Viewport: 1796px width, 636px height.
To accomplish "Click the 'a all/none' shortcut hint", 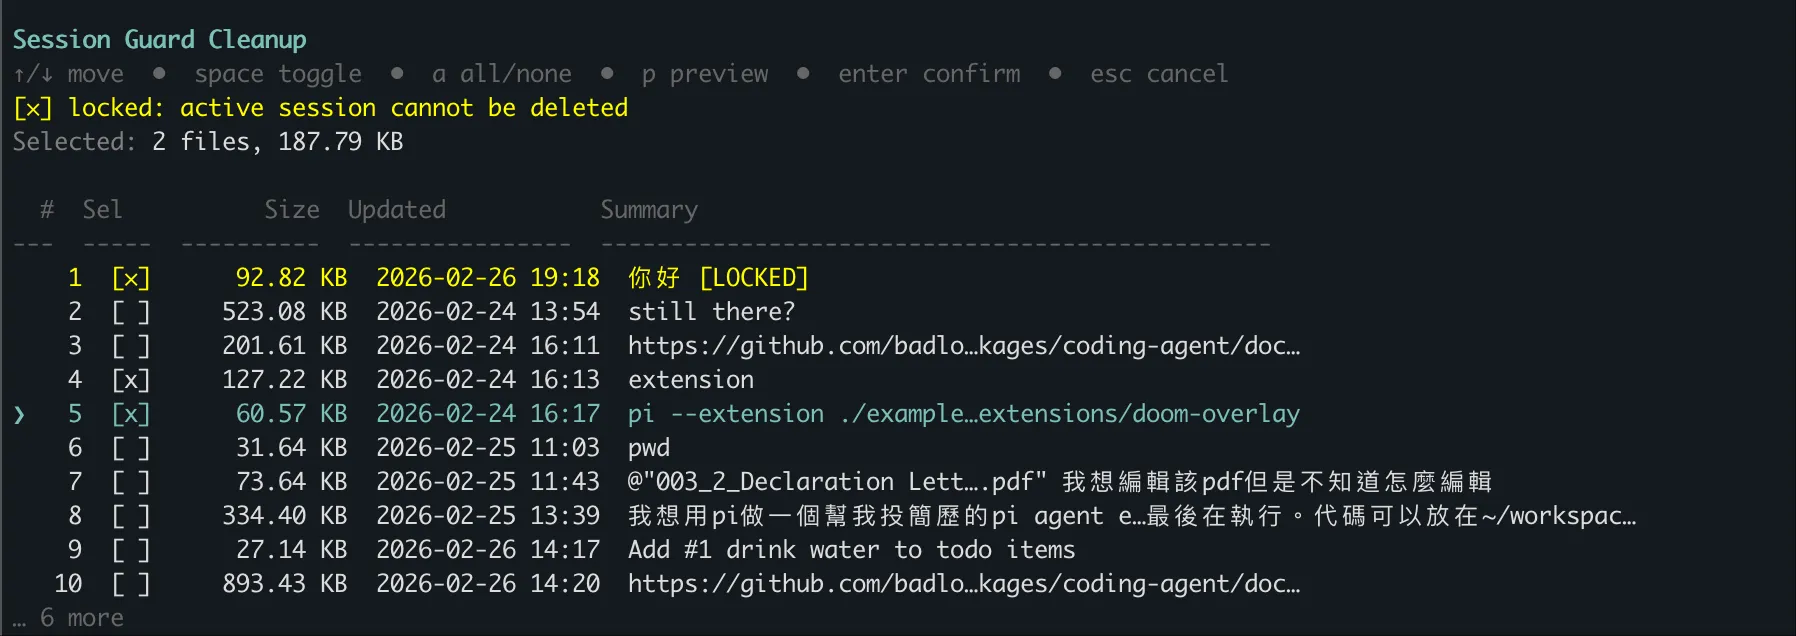I will [501, 74].
